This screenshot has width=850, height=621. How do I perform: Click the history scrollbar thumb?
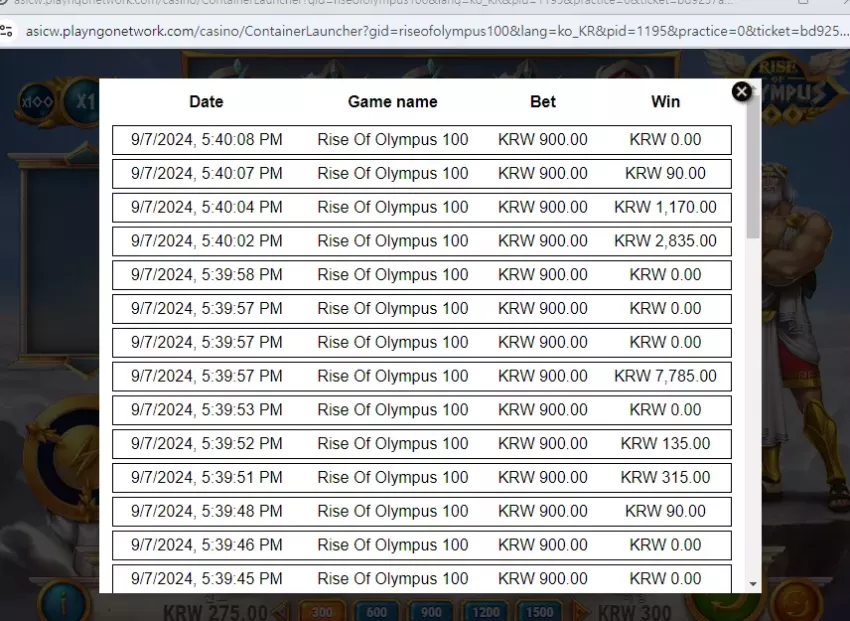pos(753,166)
